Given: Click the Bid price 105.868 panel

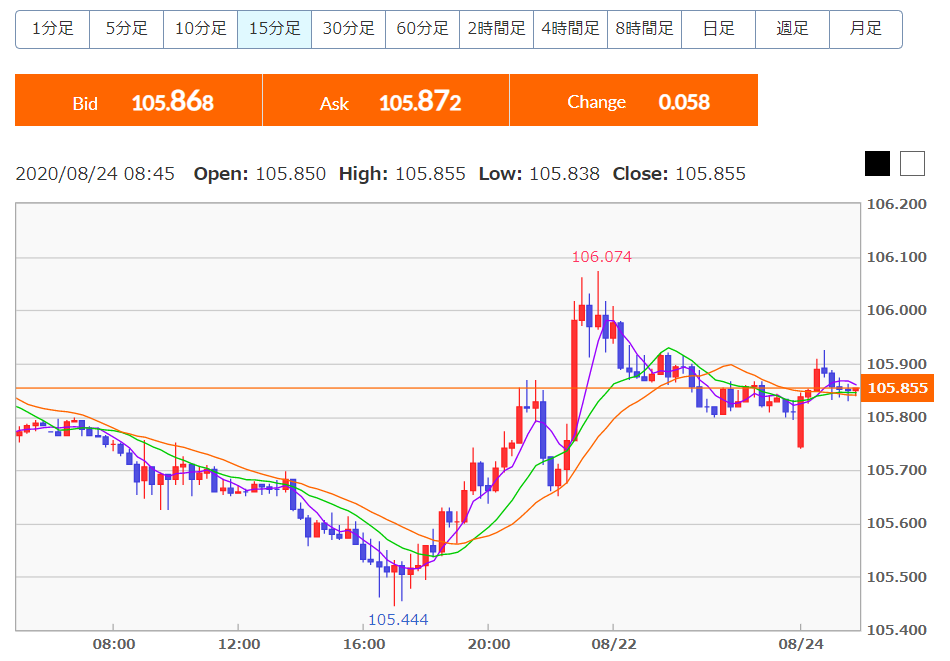Looking at the screenshot, I should point(139,100).
